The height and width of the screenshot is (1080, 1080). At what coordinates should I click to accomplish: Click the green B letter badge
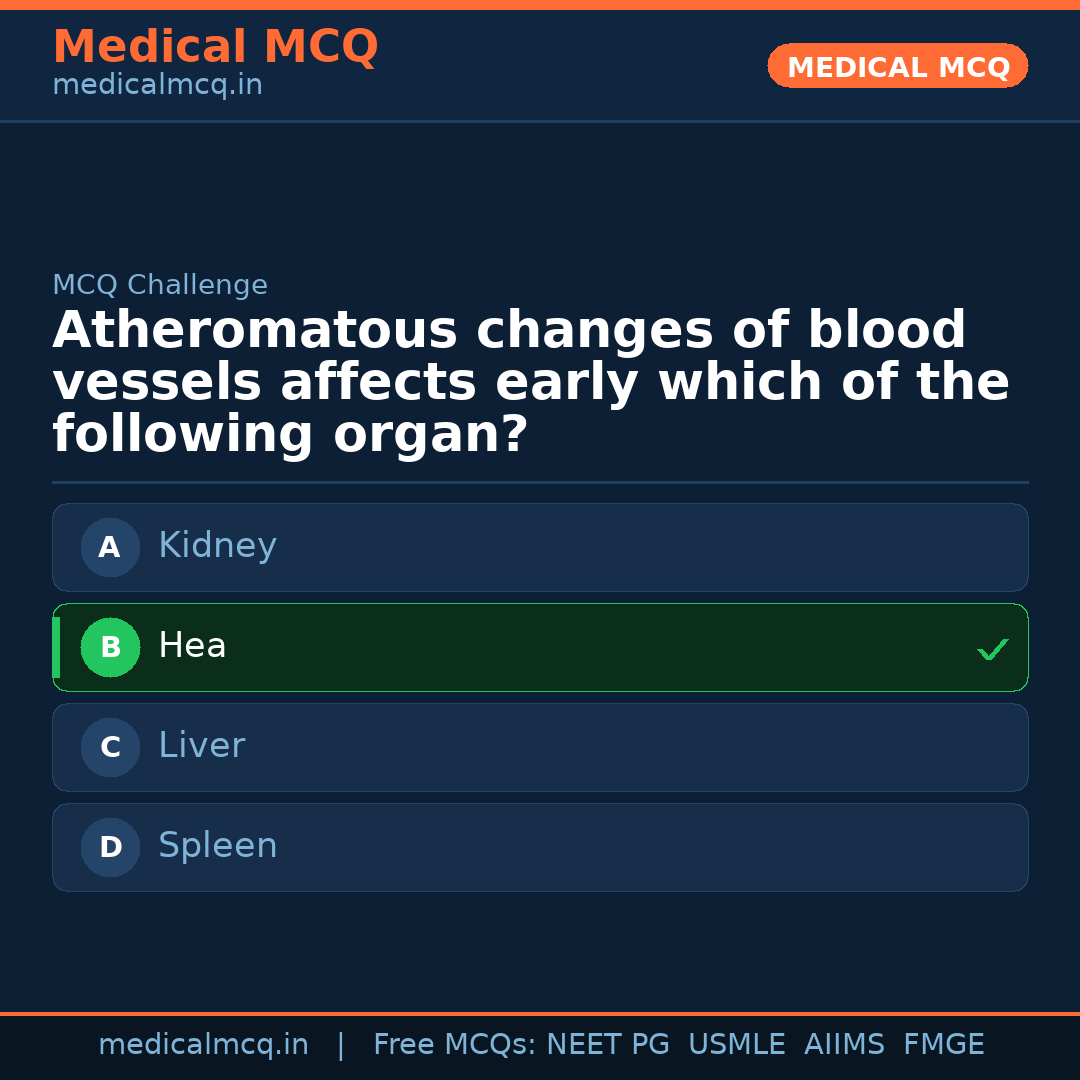point(110,647)
